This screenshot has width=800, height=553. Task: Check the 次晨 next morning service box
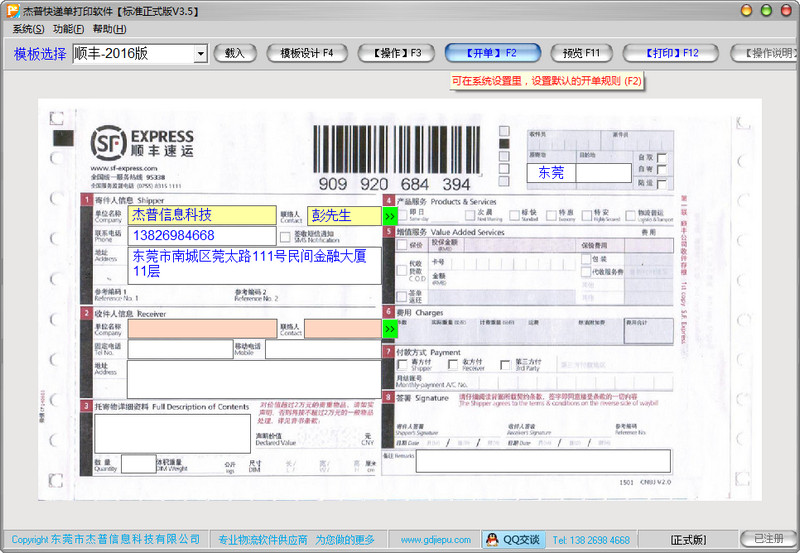click(470, 215)
